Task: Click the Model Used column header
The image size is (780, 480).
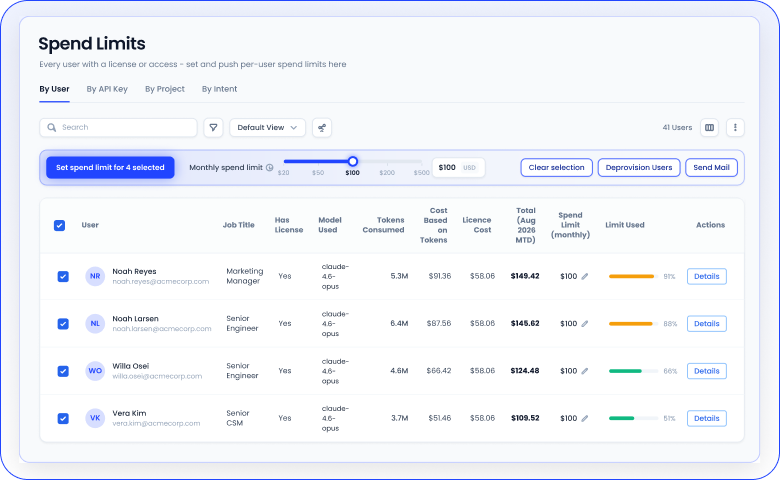Action: pos(330,225)
